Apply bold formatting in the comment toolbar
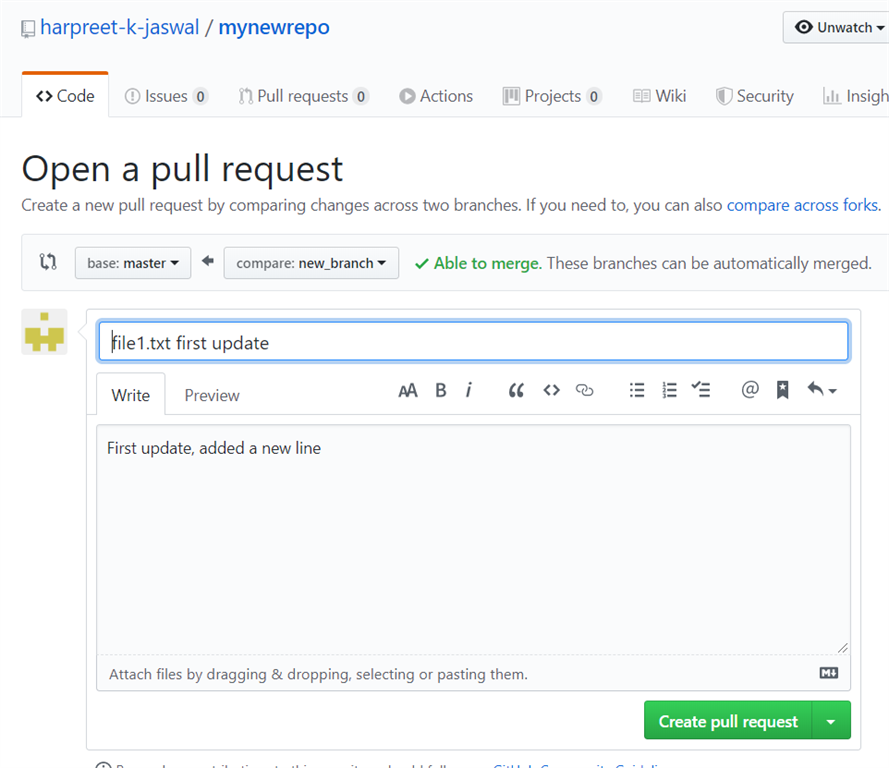Viewport: 889px width, 768px height. [441, 390]
